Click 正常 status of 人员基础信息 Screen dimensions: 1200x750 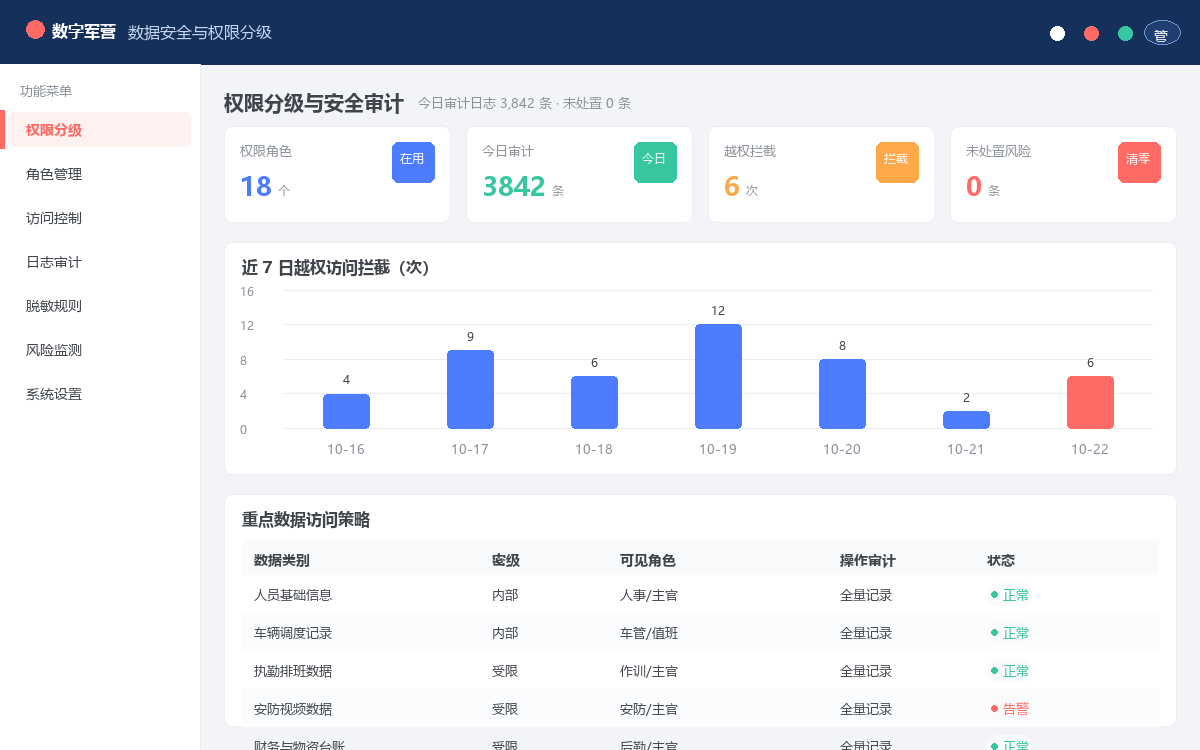click(1009, 595)
